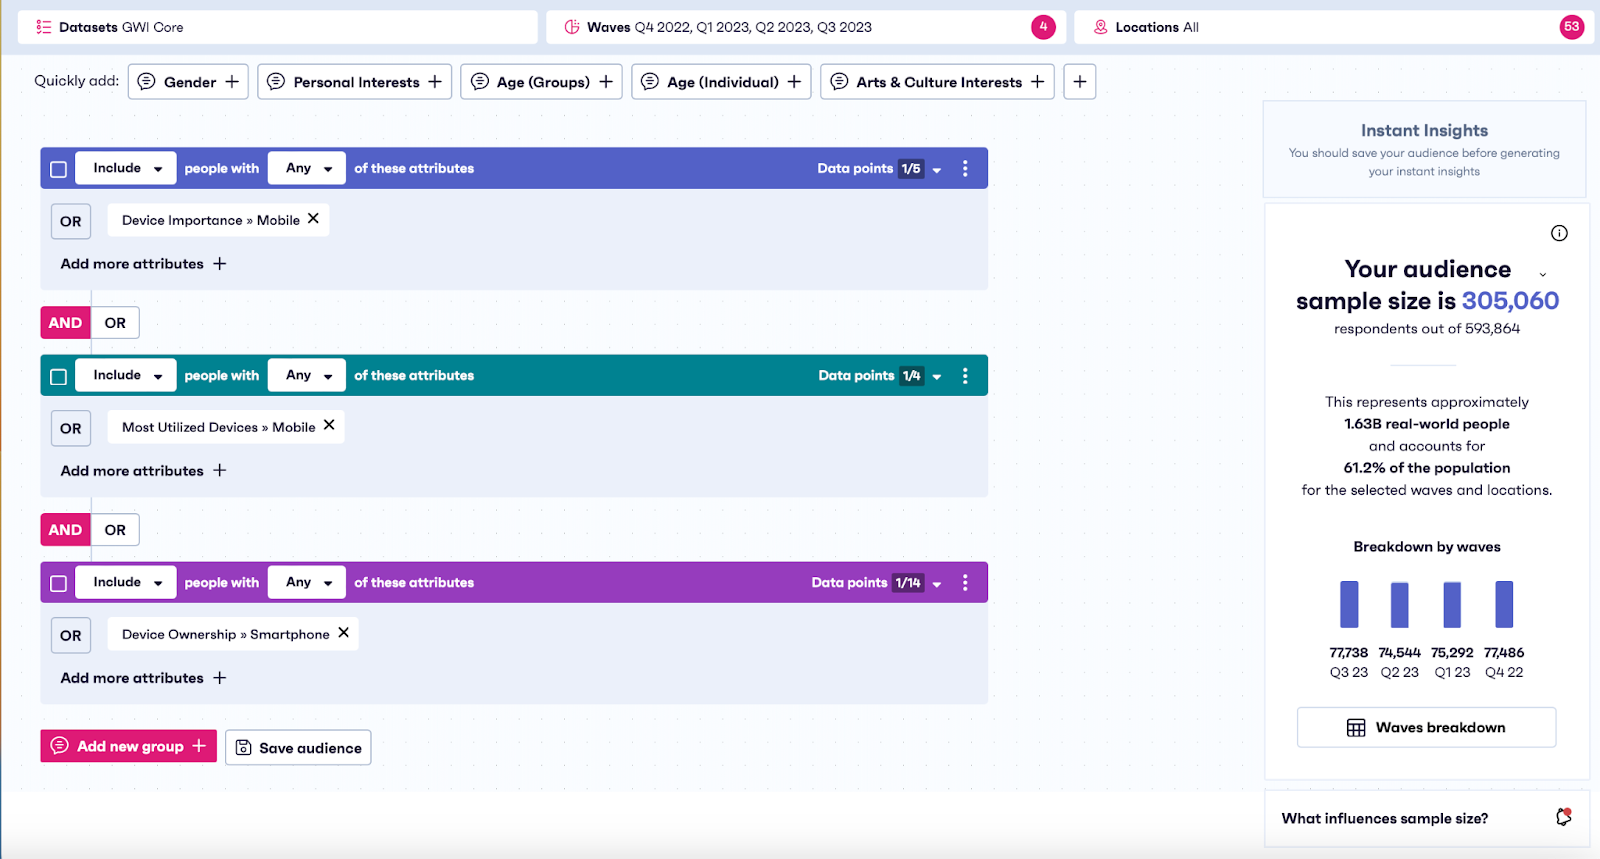
Task: Click the Instant Insights heading
Action: tap(1424, 130)
